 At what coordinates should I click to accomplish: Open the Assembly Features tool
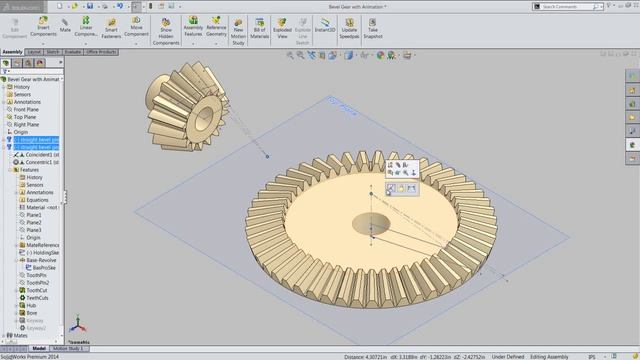(193, 26)
